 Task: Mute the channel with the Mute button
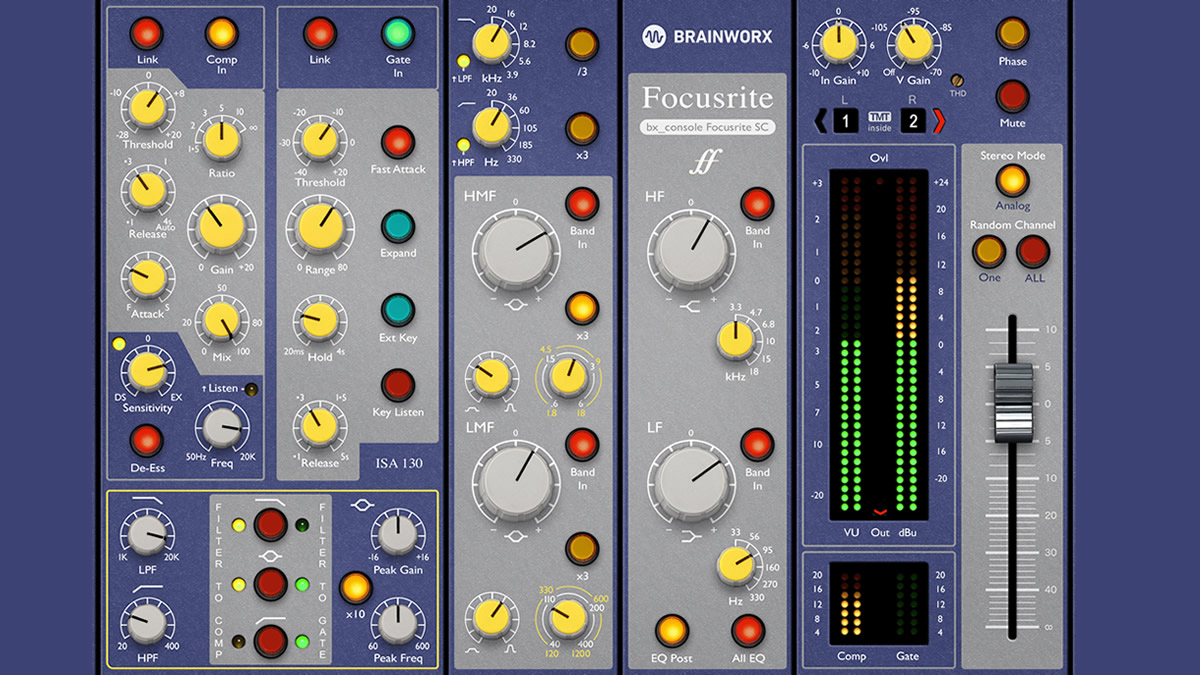point(1012,97)
